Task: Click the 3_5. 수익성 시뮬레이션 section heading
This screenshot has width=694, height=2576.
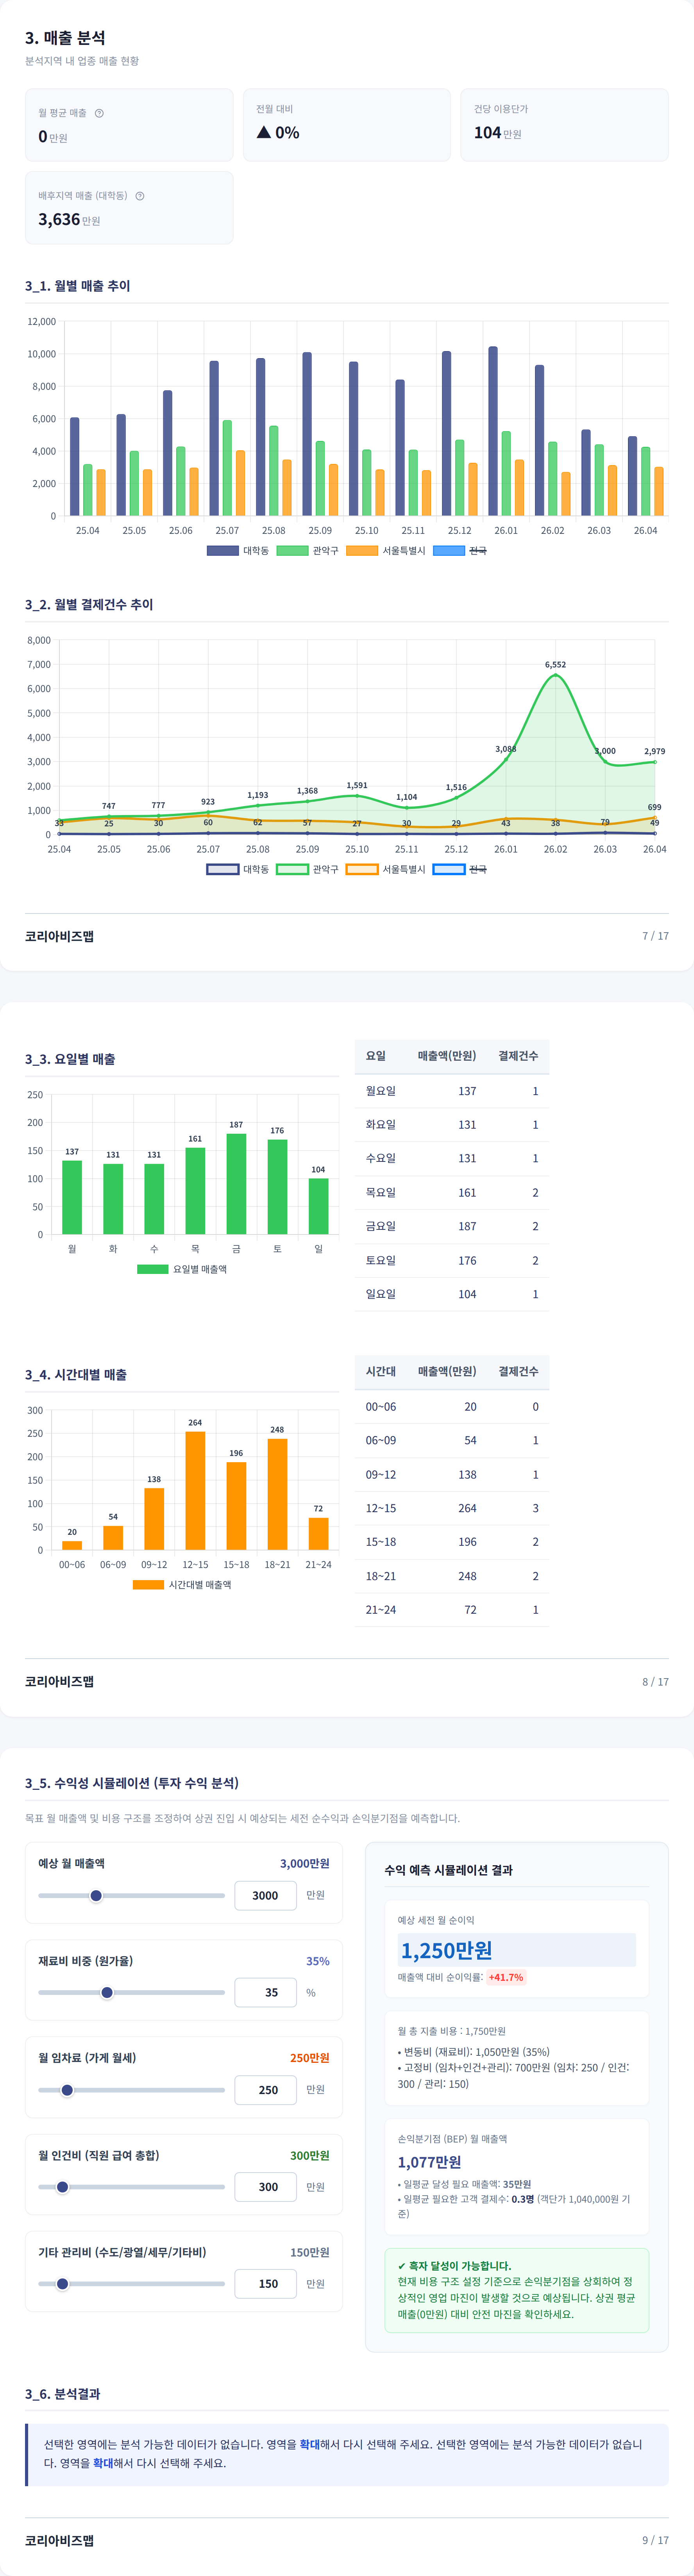Action: (132, 1783)
